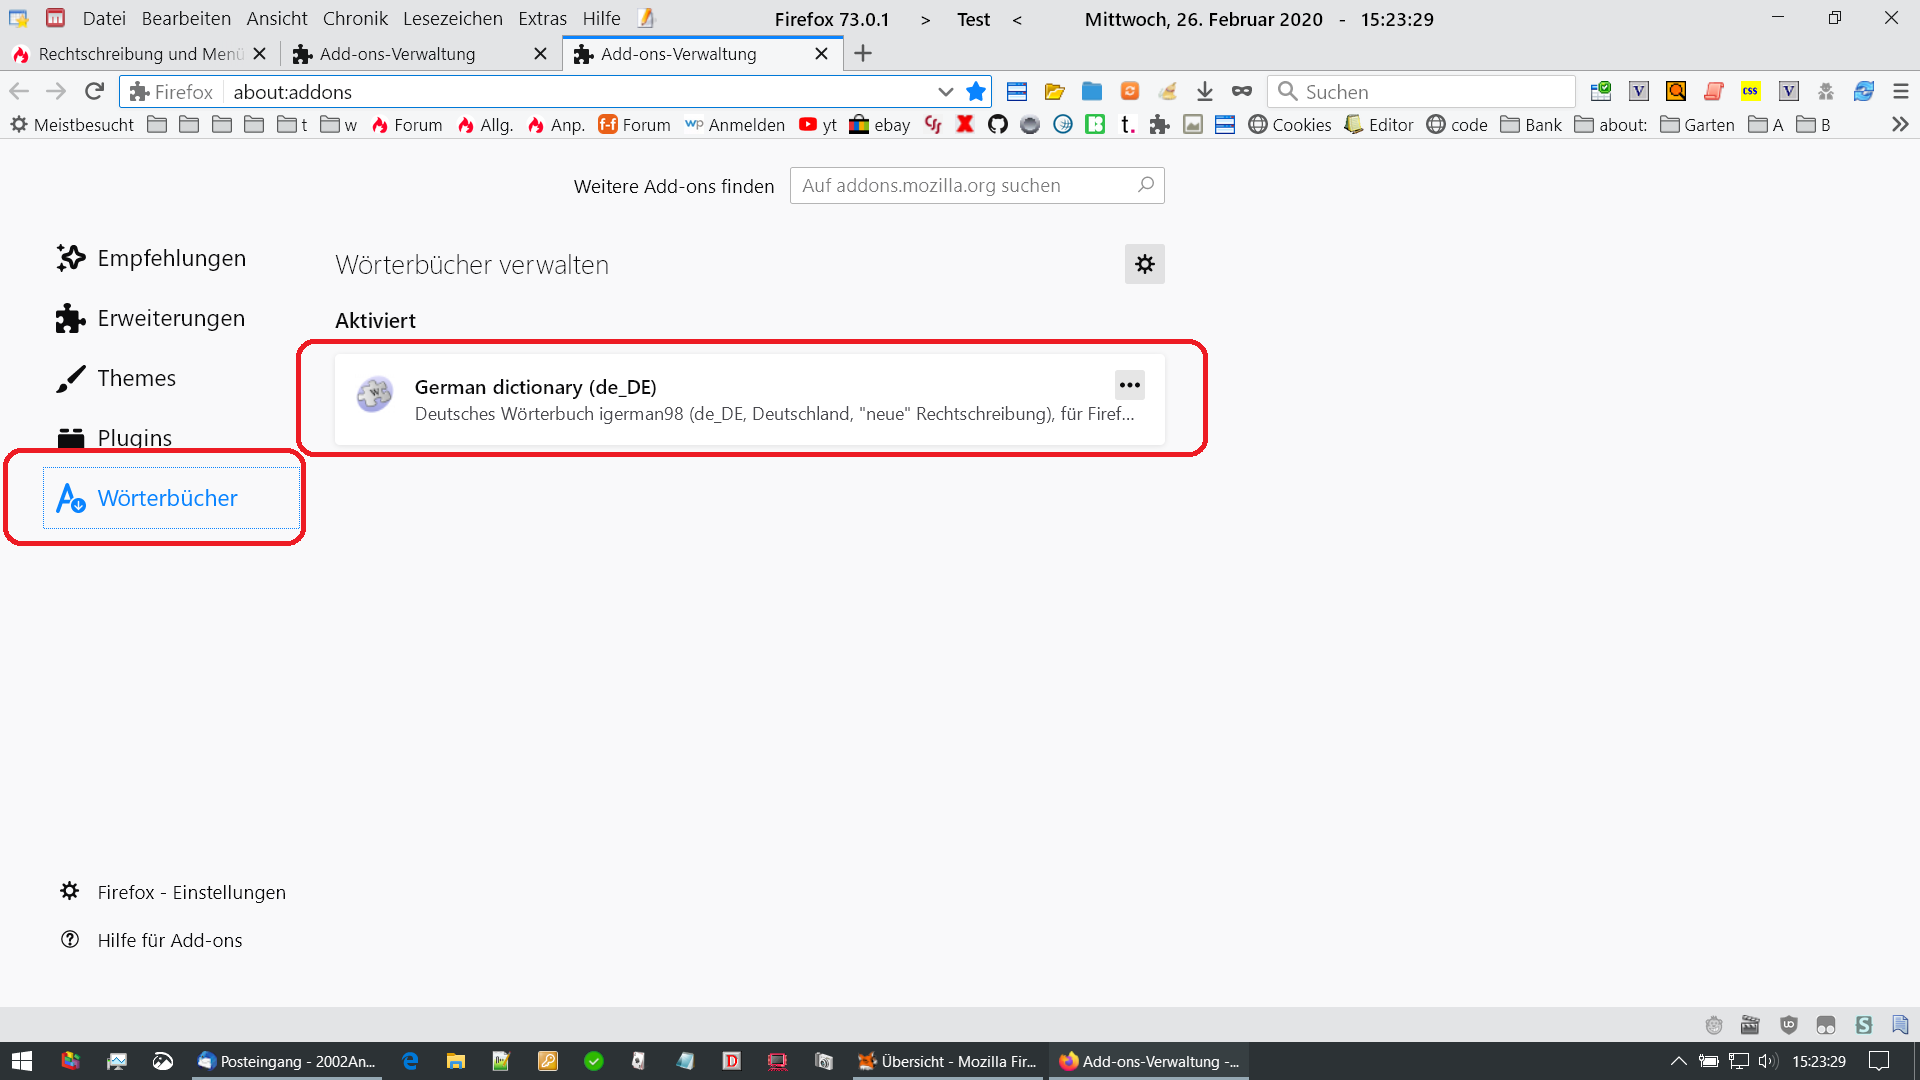Expand the address bar history dropdown
Image resolution: width=1920 pixels, height=1080 pixels.
(945, 91)
